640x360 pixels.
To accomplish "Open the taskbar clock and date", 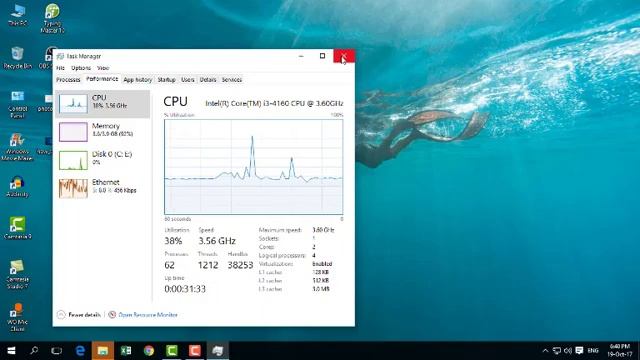I will [x=619, y=350].
